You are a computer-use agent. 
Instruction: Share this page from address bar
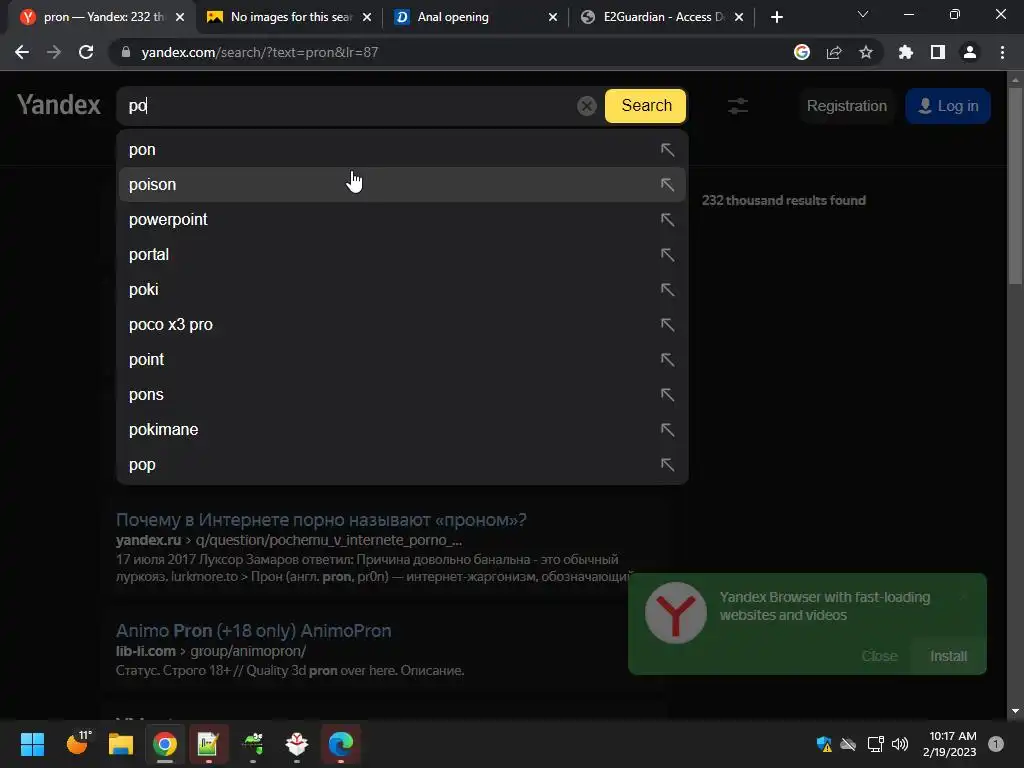[834, 52]
